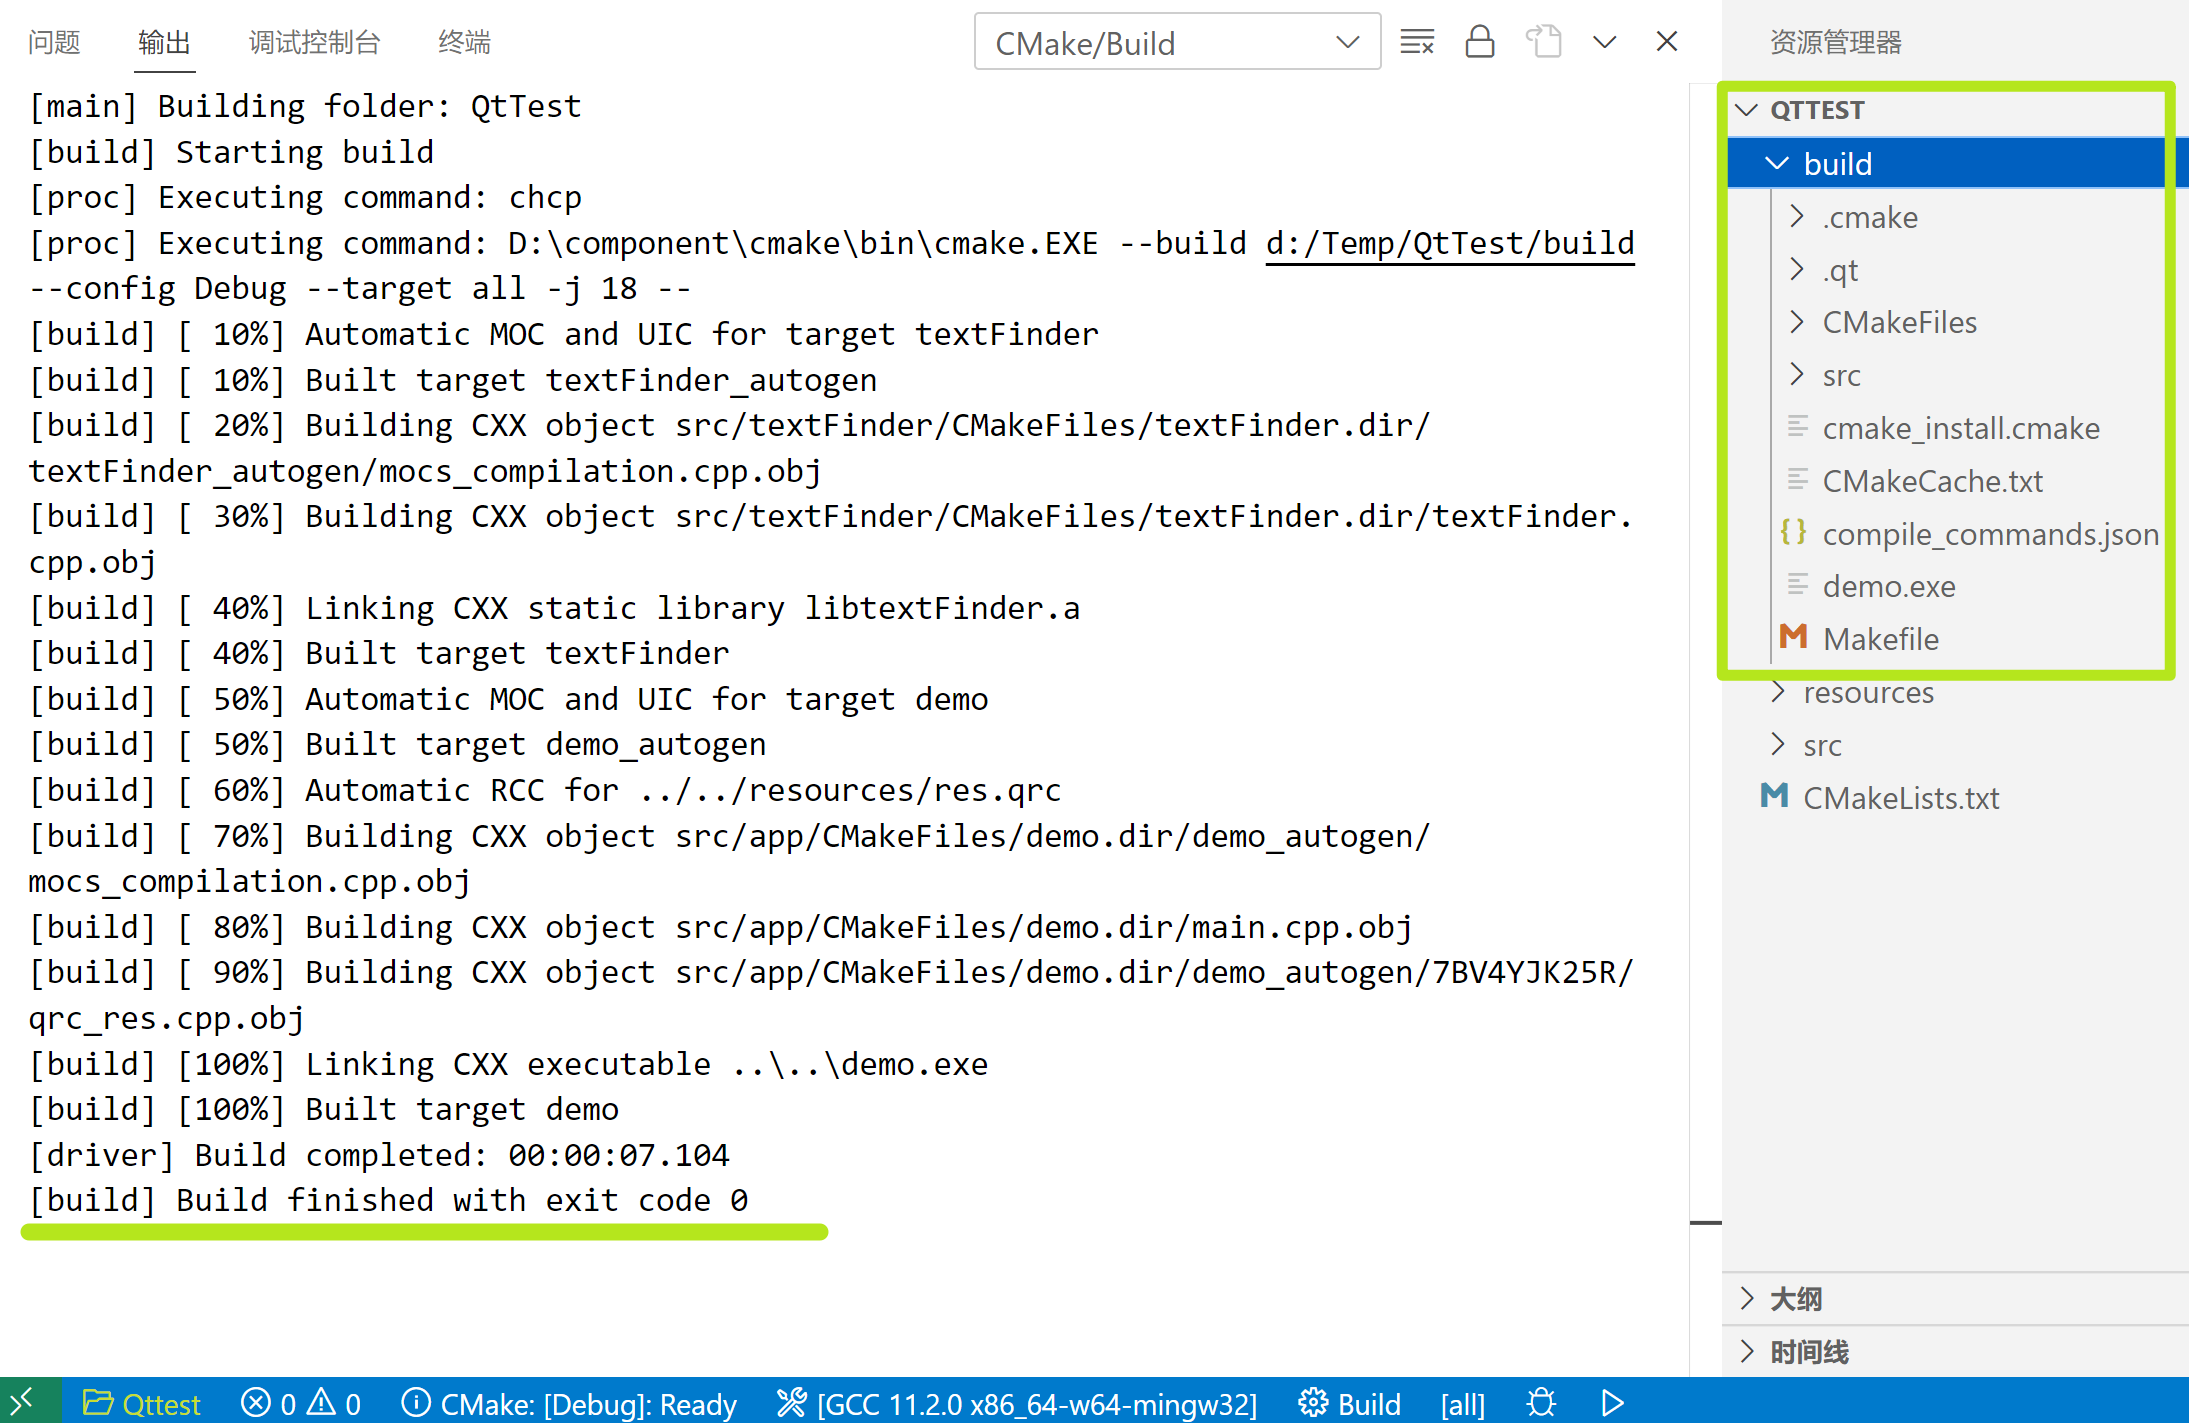This screenshot has height=1423, width=2189.
Task: Open the d:/Temp/QtTest/build link
Action: pos(1449,242)
